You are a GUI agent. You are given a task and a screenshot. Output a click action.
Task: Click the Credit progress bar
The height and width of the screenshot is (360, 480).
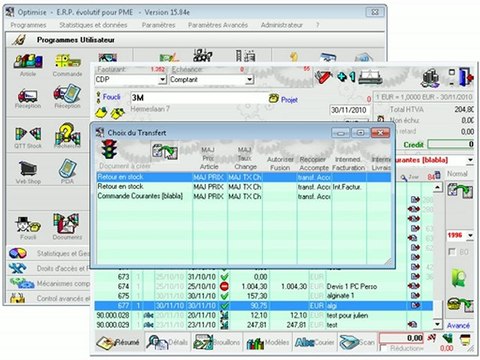(451, 144)
